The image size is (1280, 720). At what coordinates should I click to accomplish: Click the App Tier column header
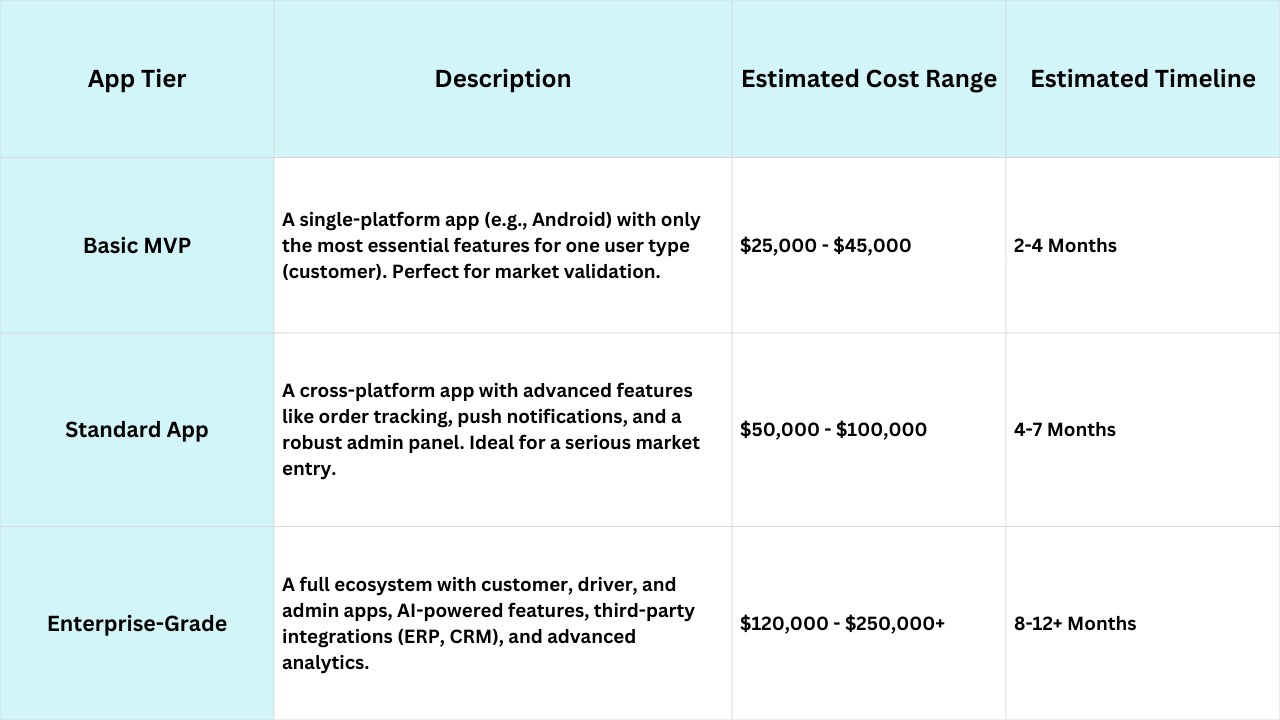click(137, 79)
